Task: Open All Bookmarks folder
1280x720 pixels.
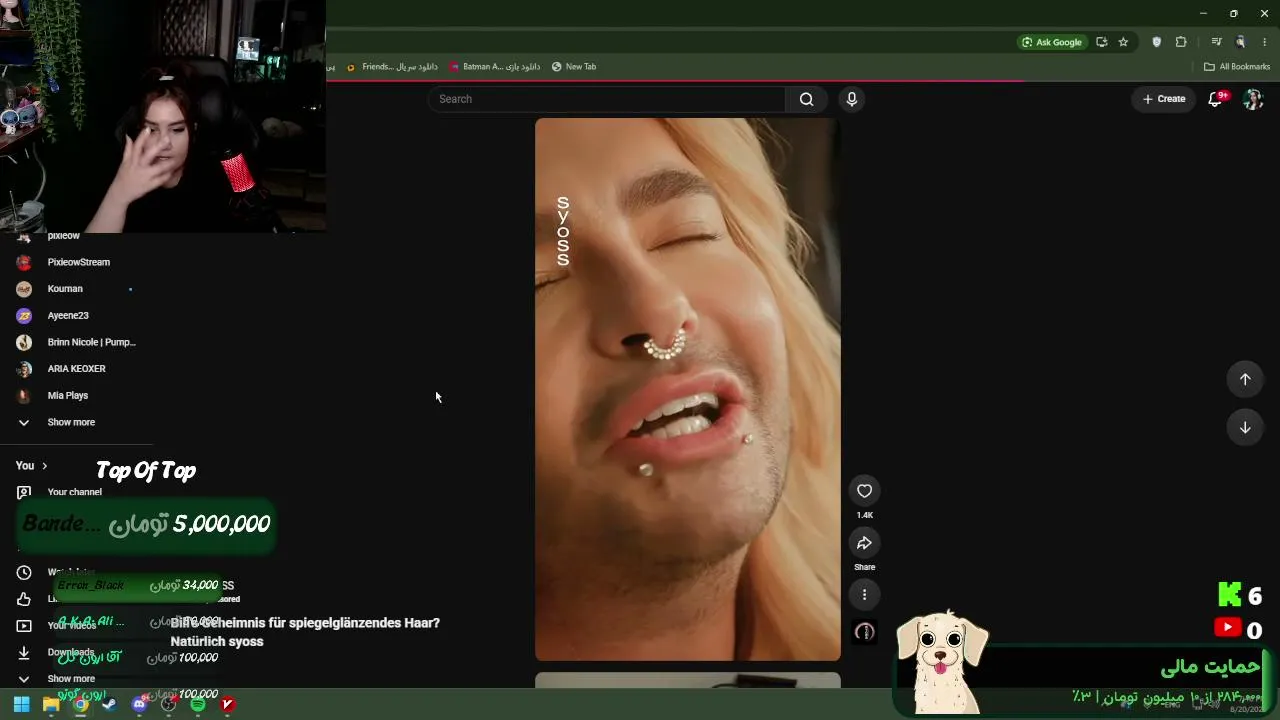Action: [1237, 67]
